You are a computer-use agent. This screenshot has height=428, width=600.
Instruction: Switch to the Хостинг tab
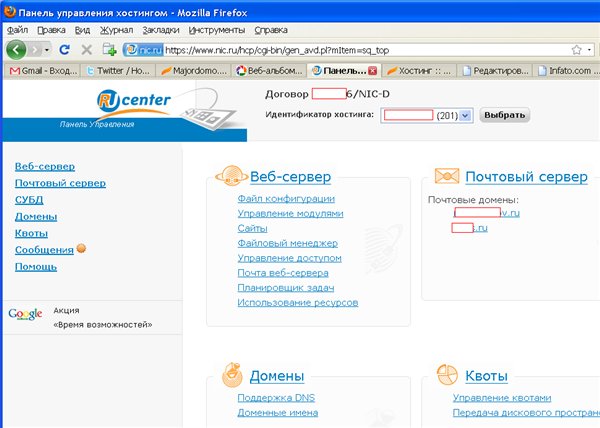419,71
